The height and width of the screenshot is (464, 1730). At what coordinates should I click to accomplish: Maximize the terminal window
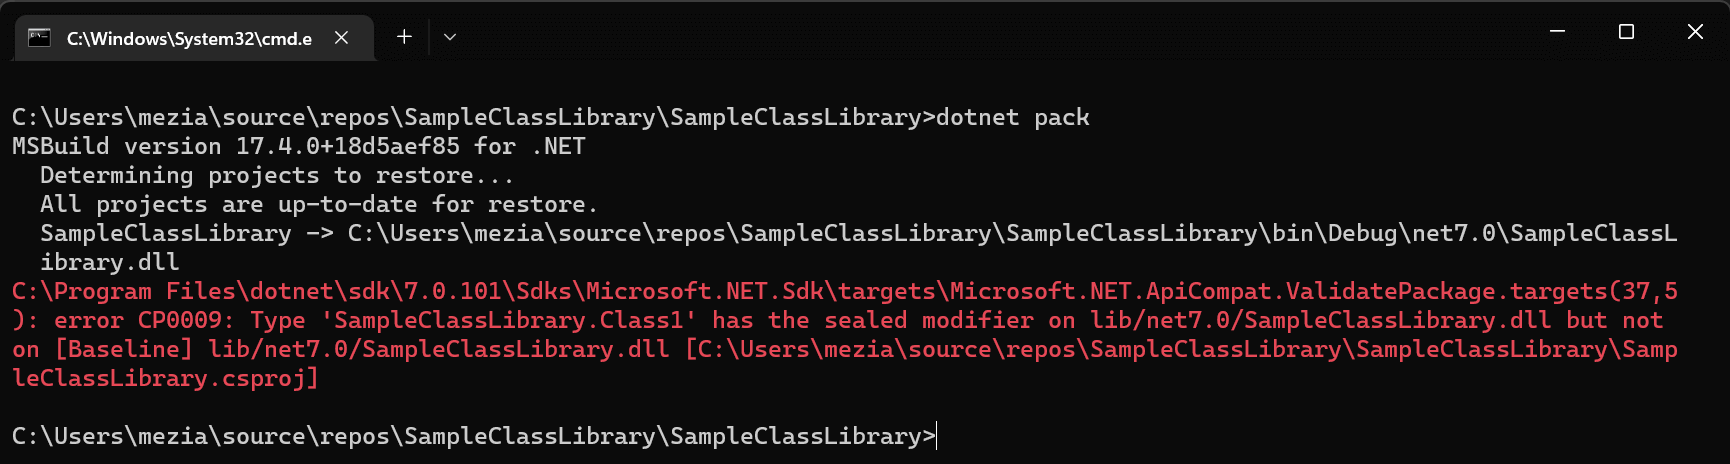[1626, 32]
